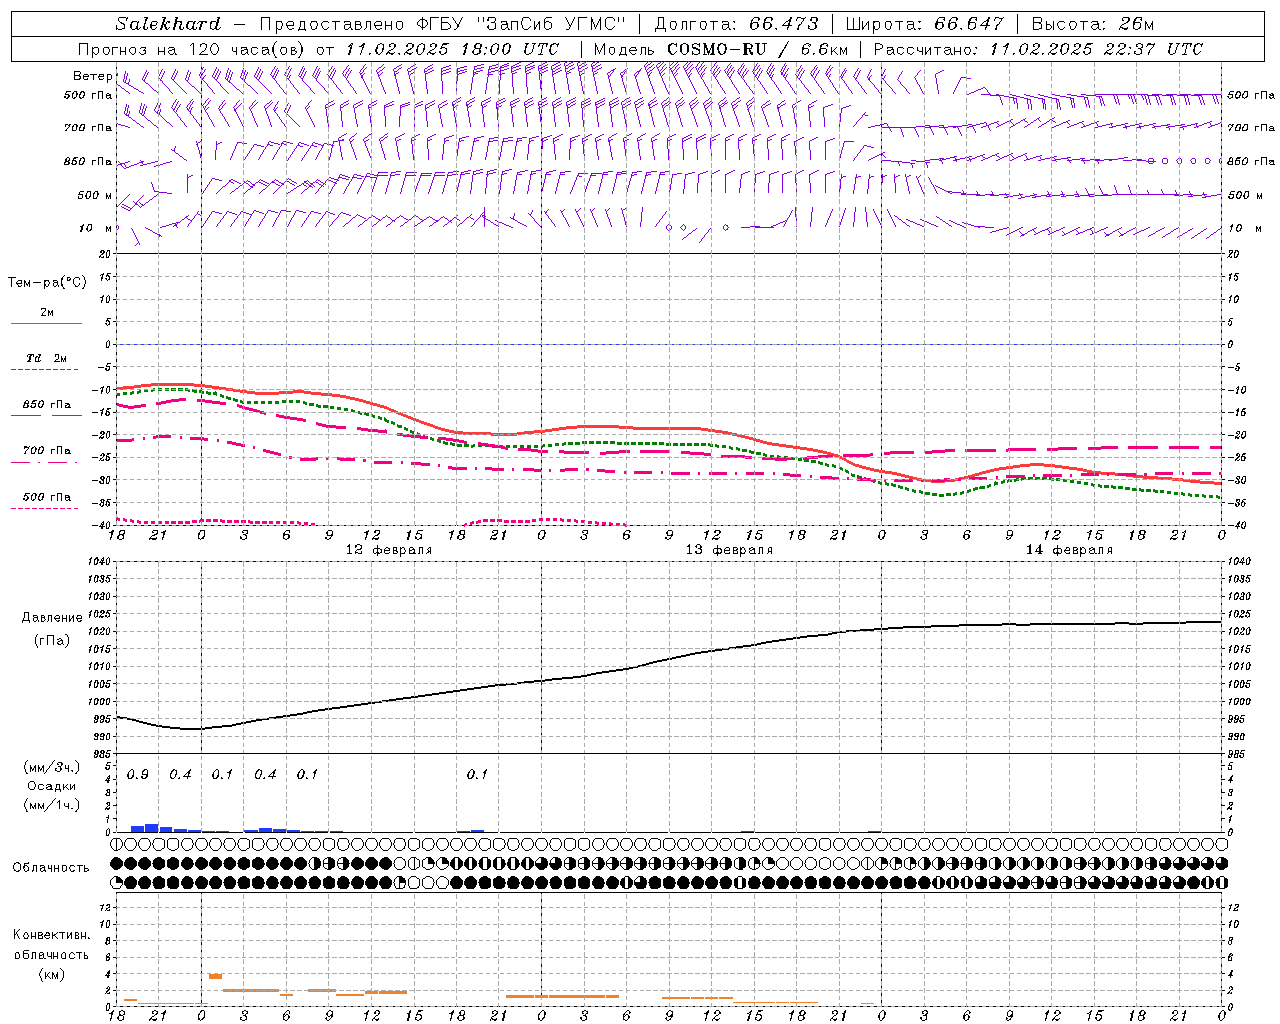Click the Давление pressure axis label
1280x1024 pixels.
(52, 618)
